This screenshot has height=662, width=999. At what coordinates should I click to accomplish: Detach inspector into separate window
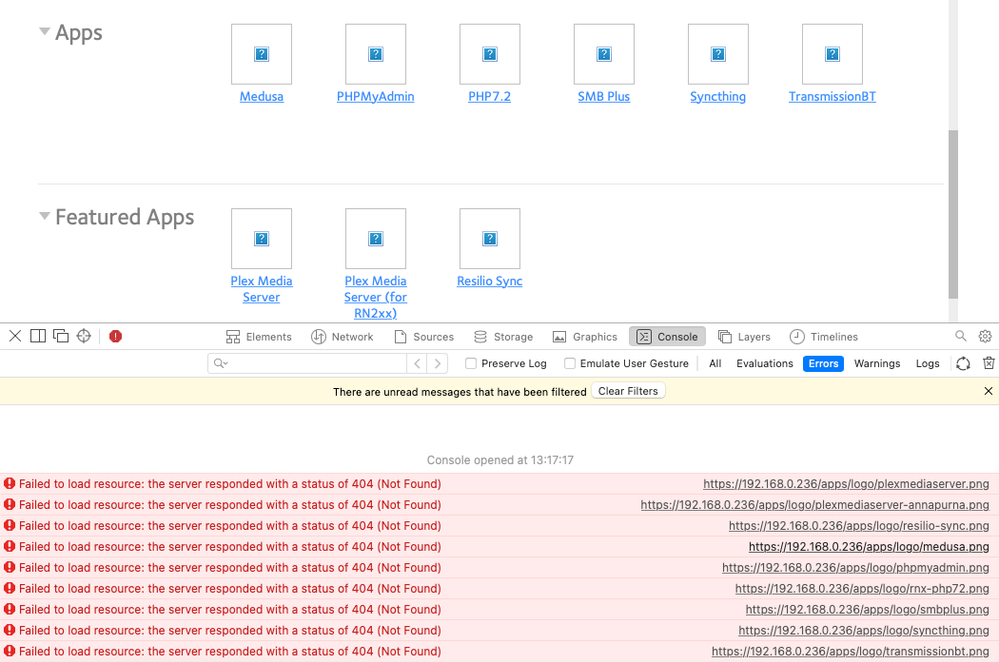coord(61,336)
